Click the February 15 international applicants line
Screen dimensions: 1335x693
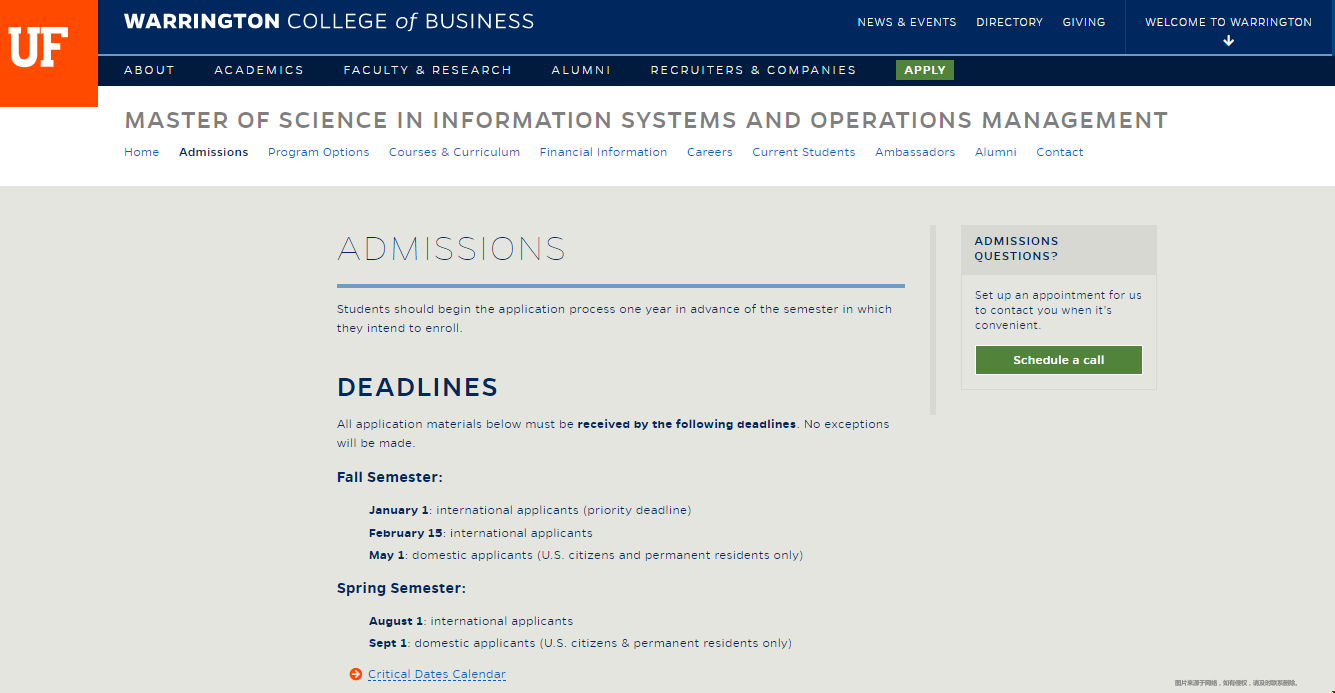coord(481,533)
